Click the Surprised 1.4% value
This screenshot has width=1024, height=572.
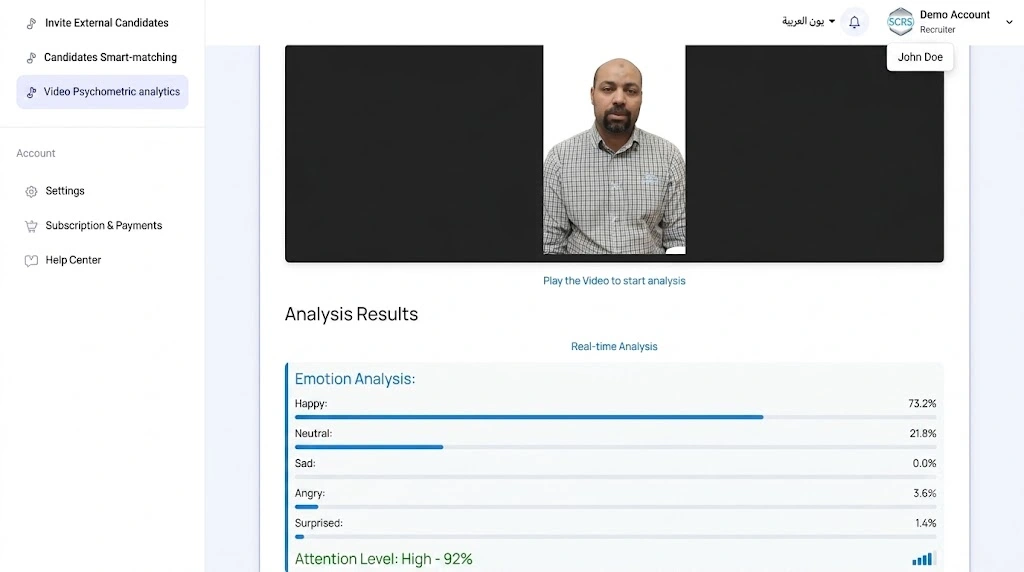(x=925, y=524)
